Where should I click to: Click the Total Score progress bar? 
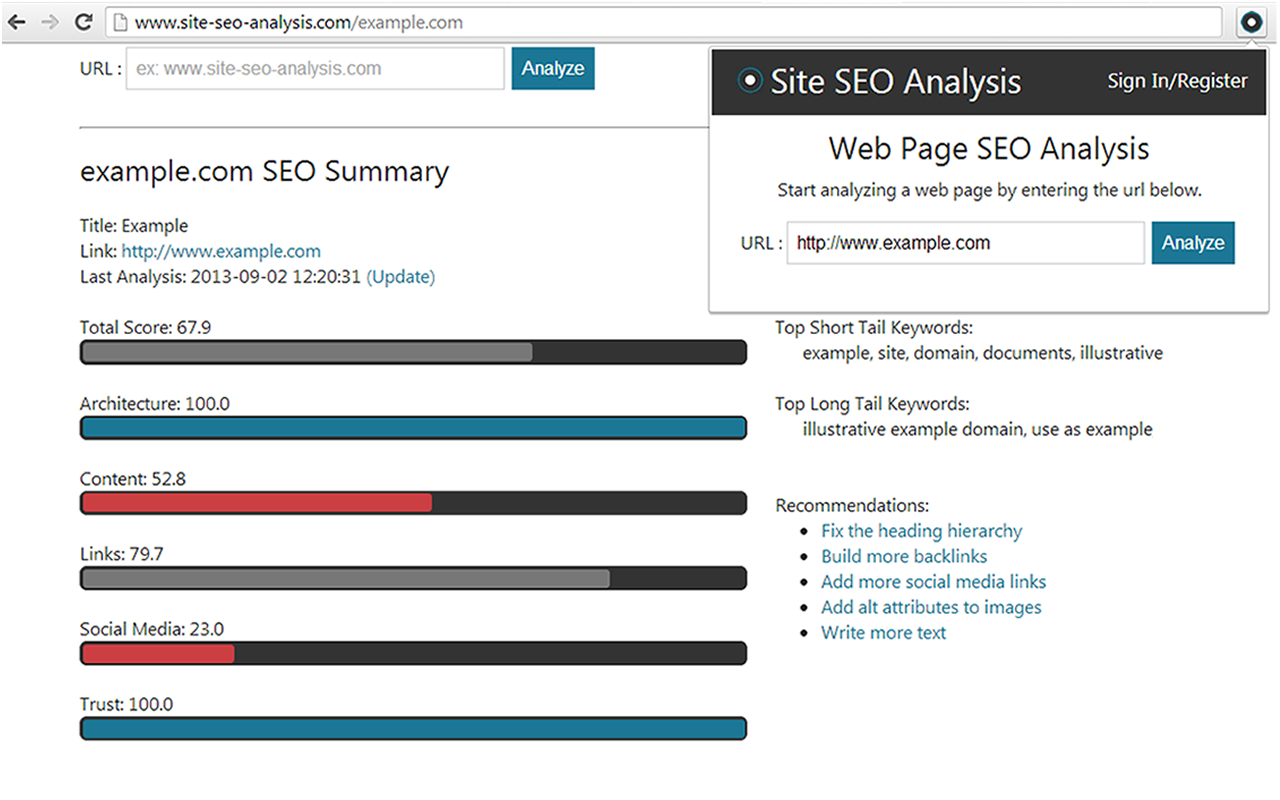(413, 352)
